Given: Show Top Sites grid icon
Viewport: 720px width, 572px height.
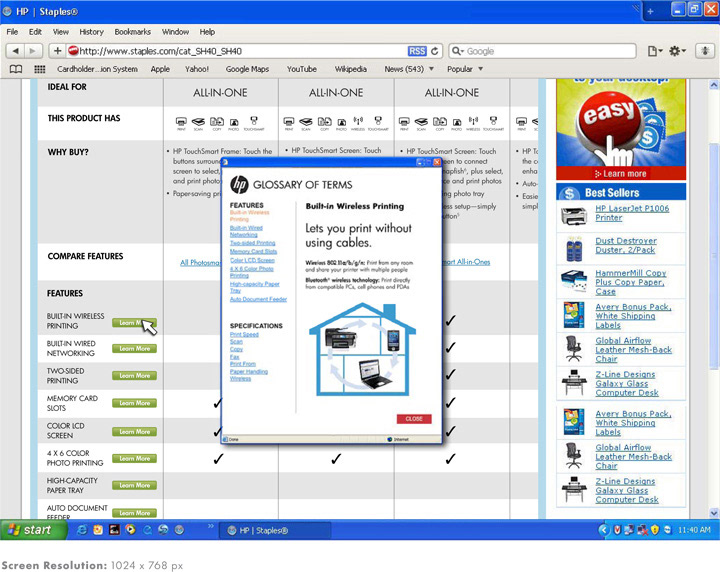Looking at the screenshot, I should click(x=40, y=69).
